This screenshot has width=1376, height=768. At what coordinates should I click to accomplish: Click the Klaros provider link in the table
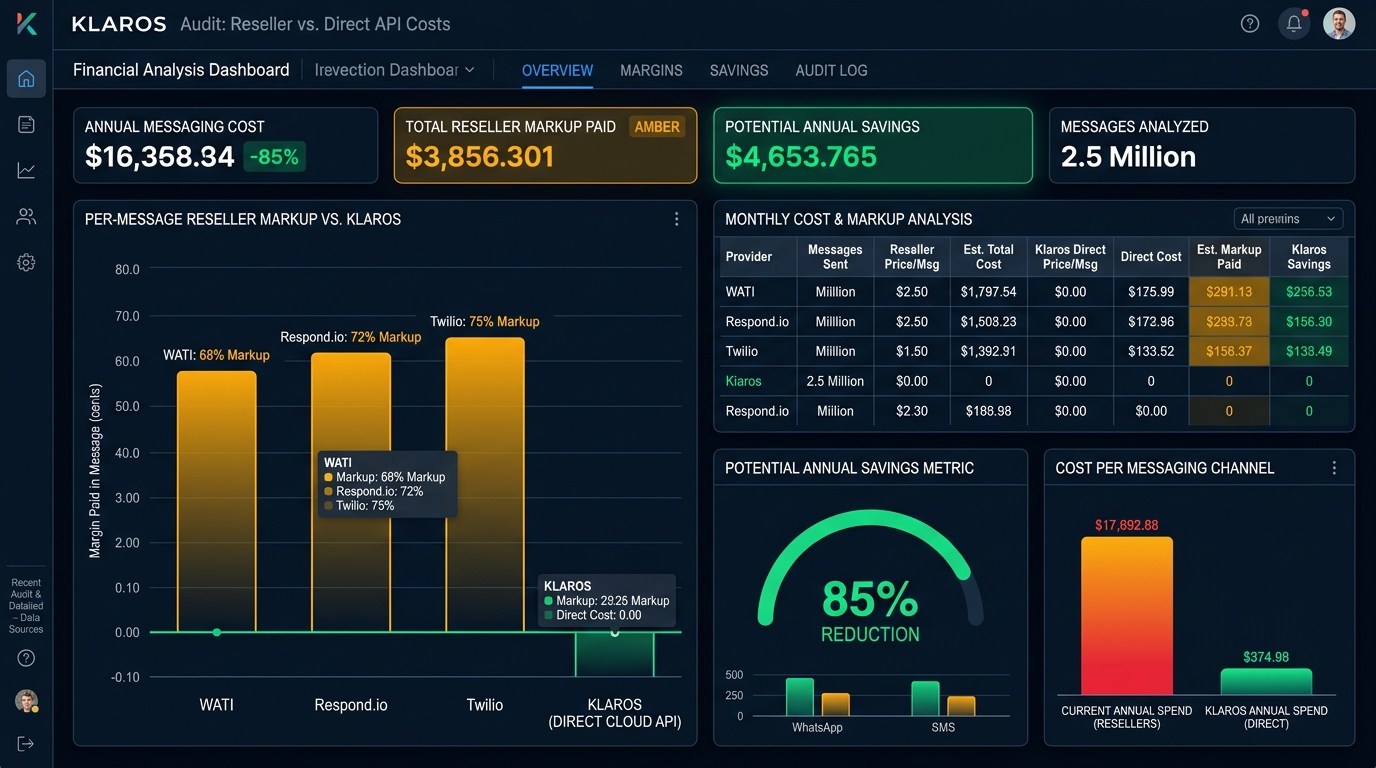(x=743, y=381)
